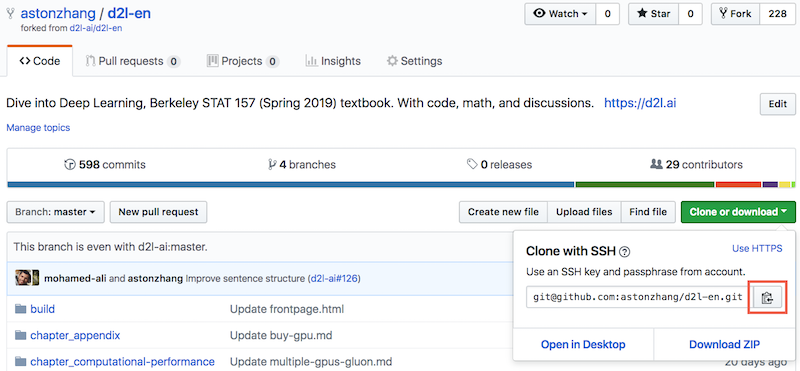This screenshot has width=800, height=371.
Task: Open the https://d2l.ai website link
Action: [x=640, y=103]
